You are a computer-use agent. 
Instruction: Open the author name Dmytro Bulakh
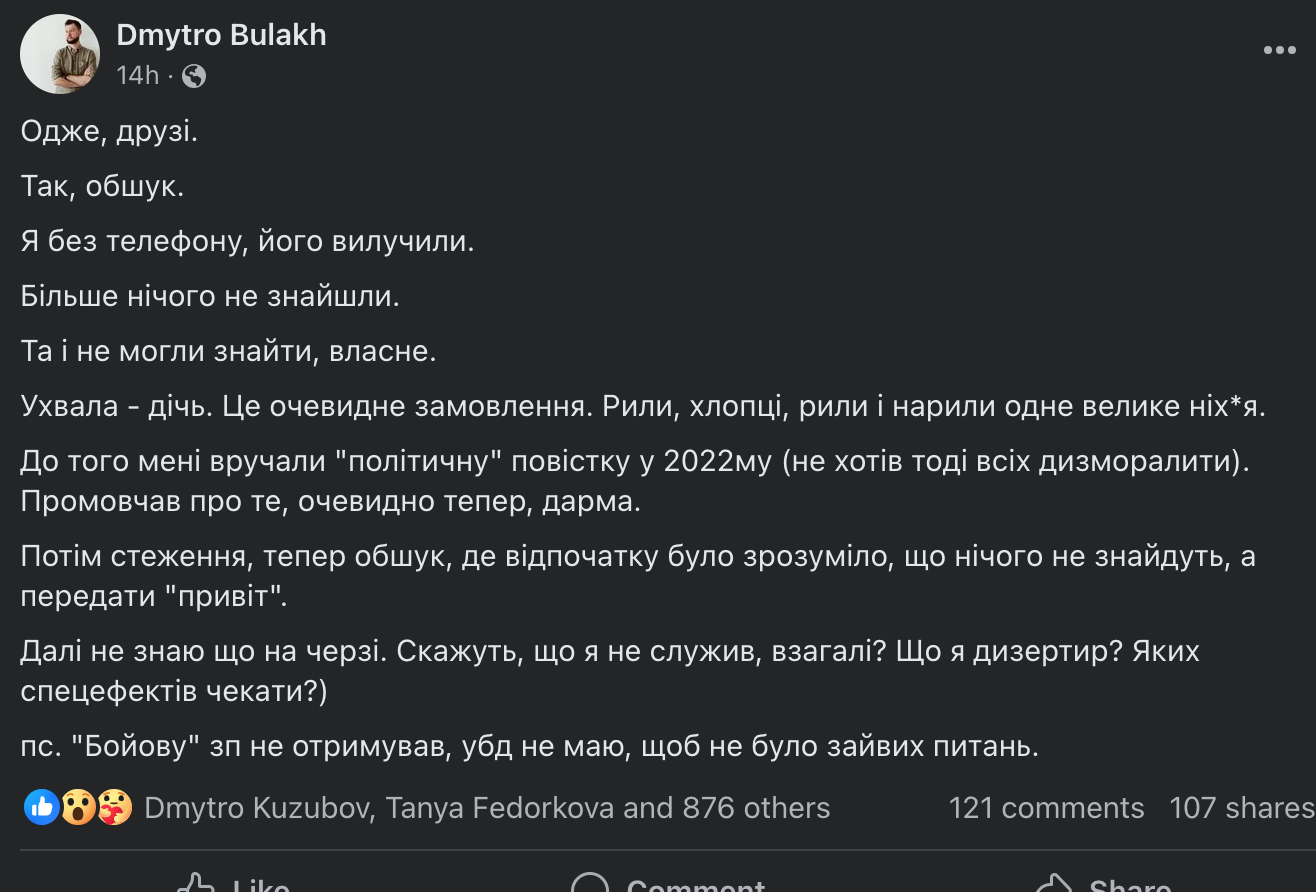221,35
